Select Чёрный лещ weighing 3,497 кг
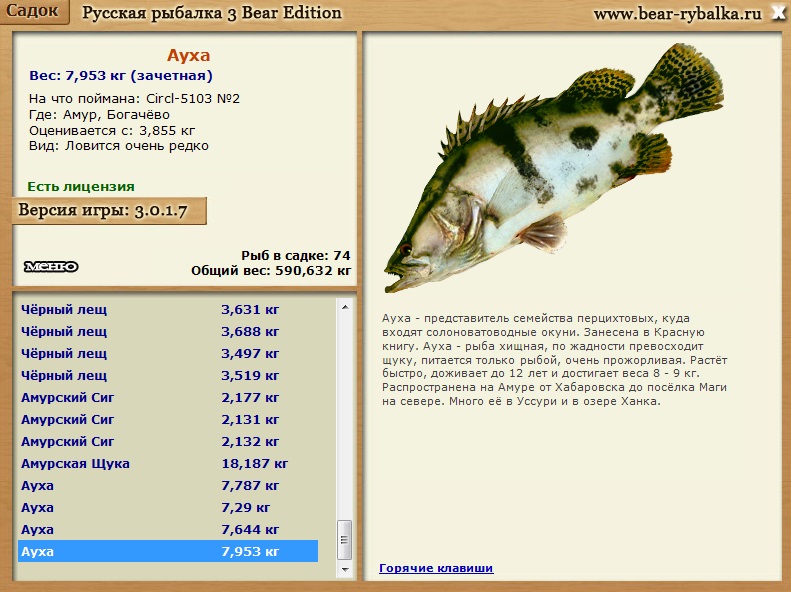The image size is (791, 592). (168, 353)
